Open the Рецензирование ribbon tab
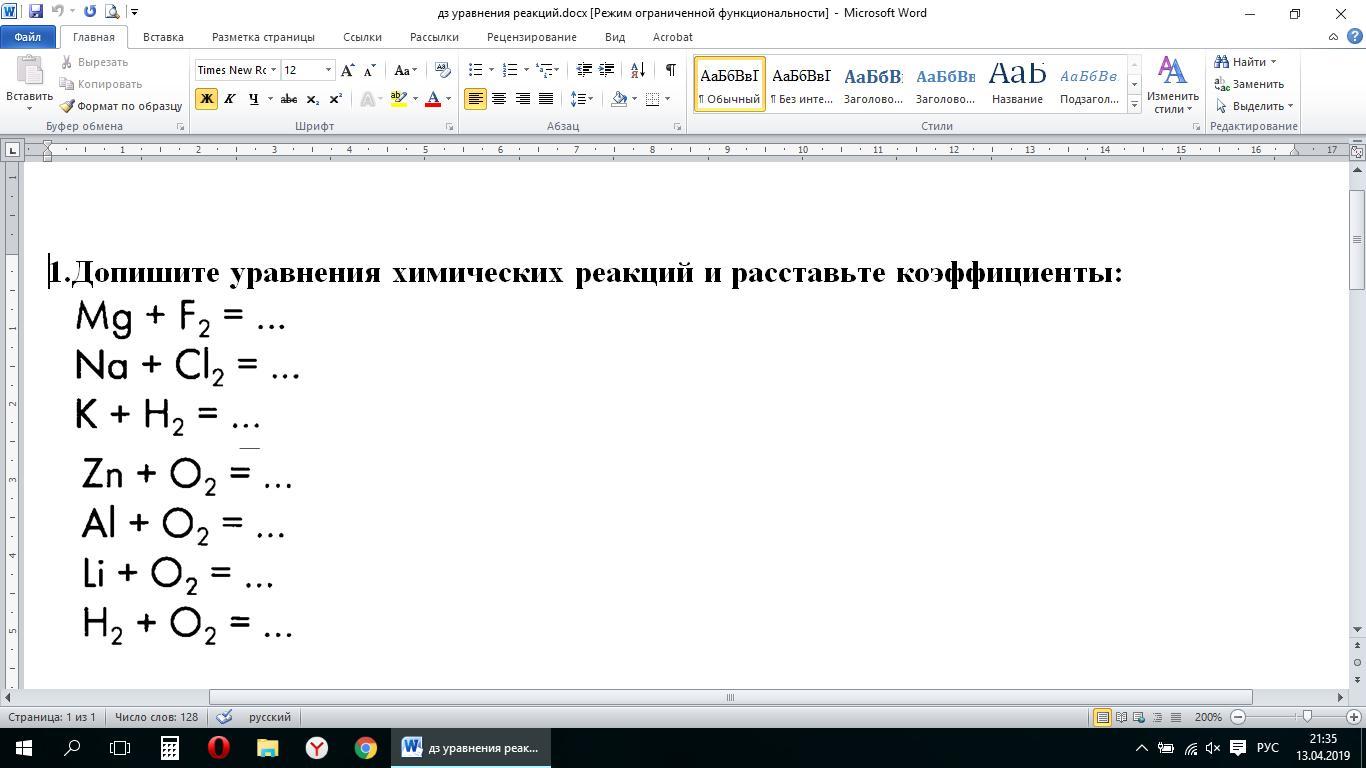1366x768 pixels. pyautogui.click(x=531, y=37)
